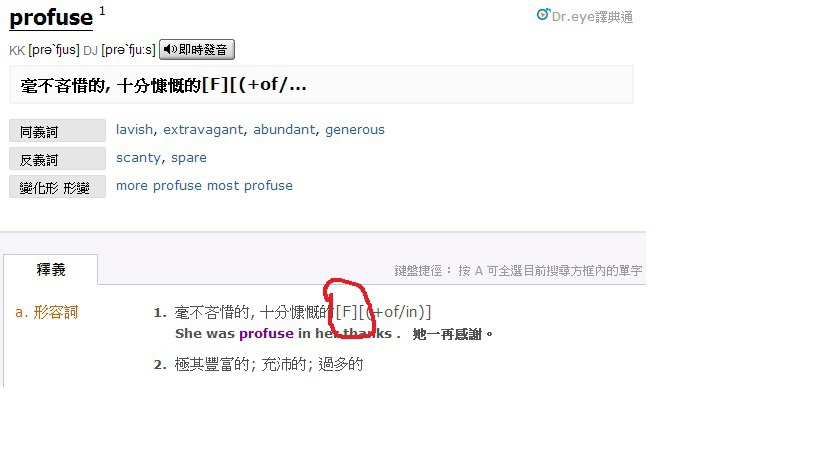The image size is (819, 460).
Task: Click the 即時發音 pronunciation speaker button
Action: [197, 50]
